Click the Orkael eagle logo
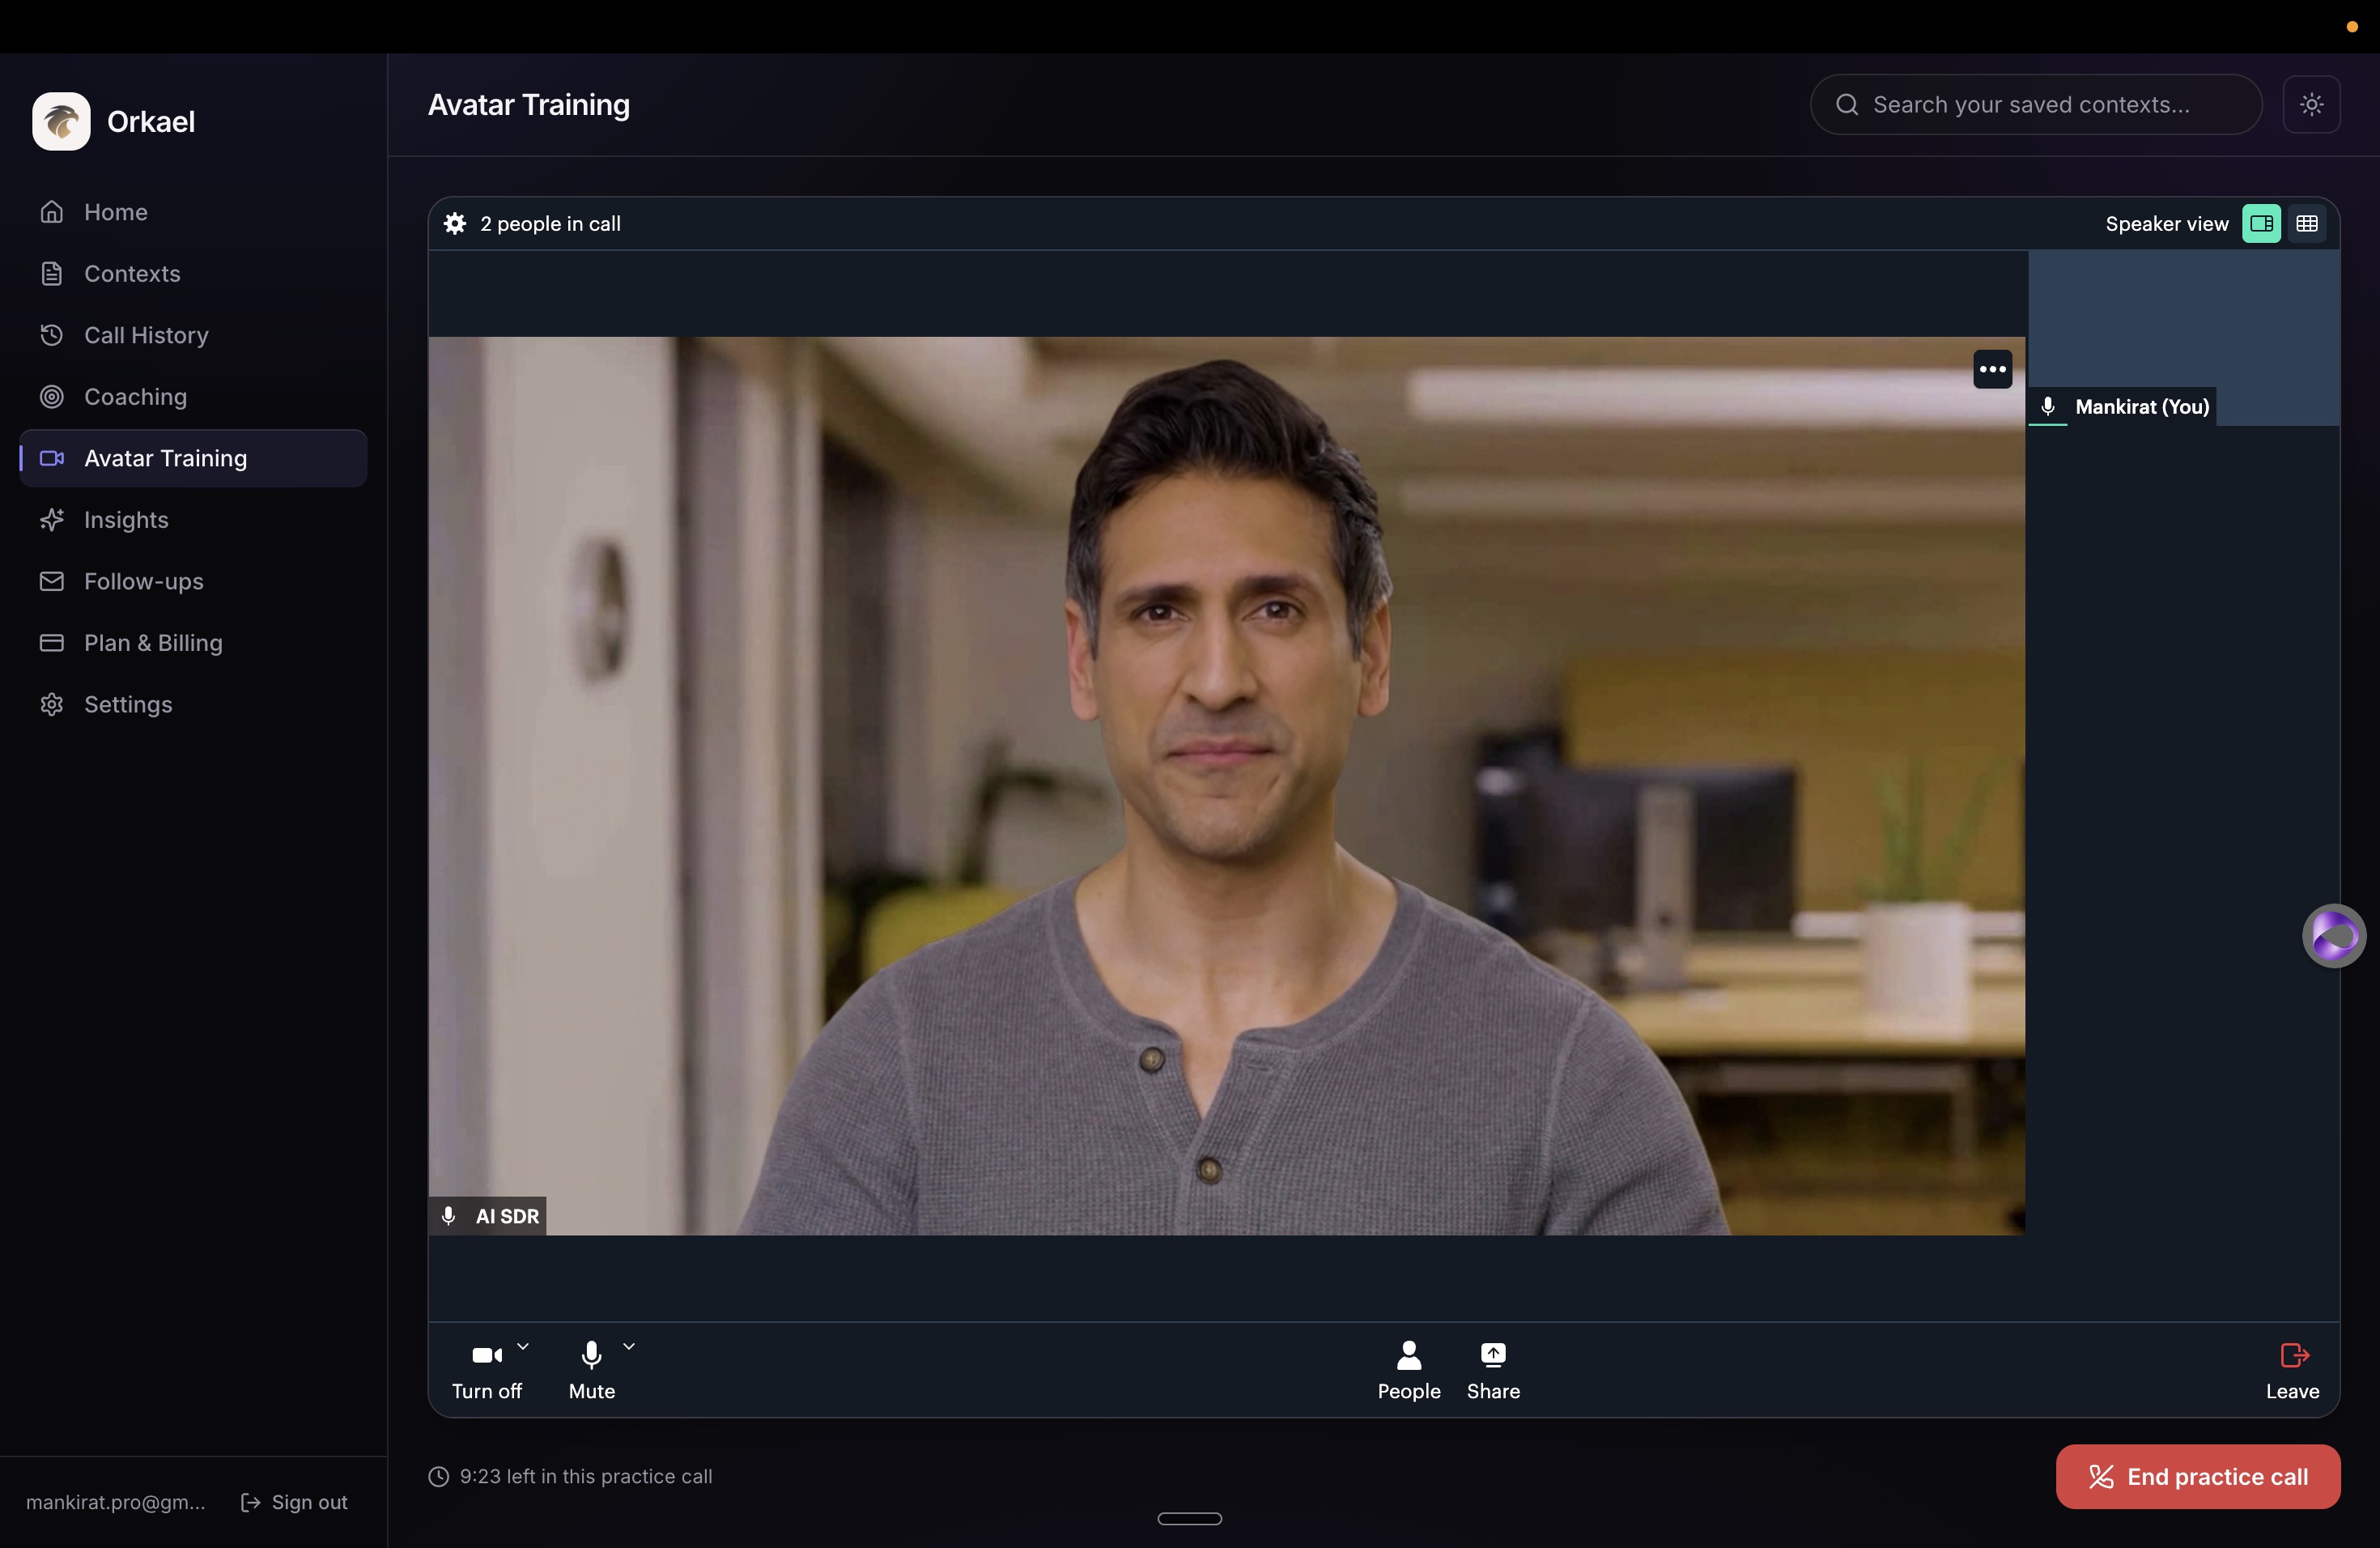The height and width of the screenshot is (1548, 2380). pos(61,121)
